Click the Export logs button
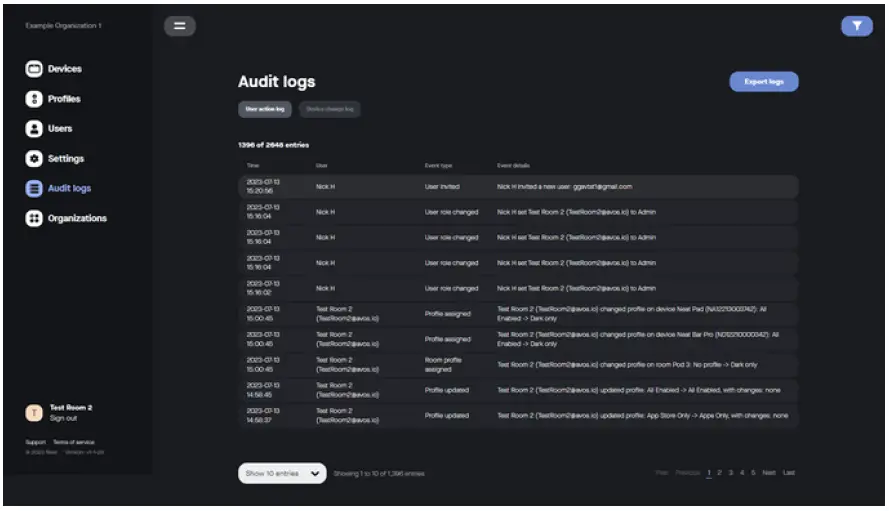 tap(764, 82)
